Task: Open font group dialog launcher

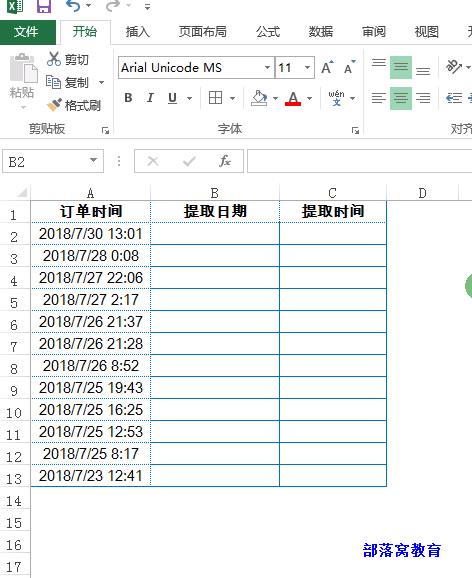Action: pyautogui.click(x=355, y=130)
